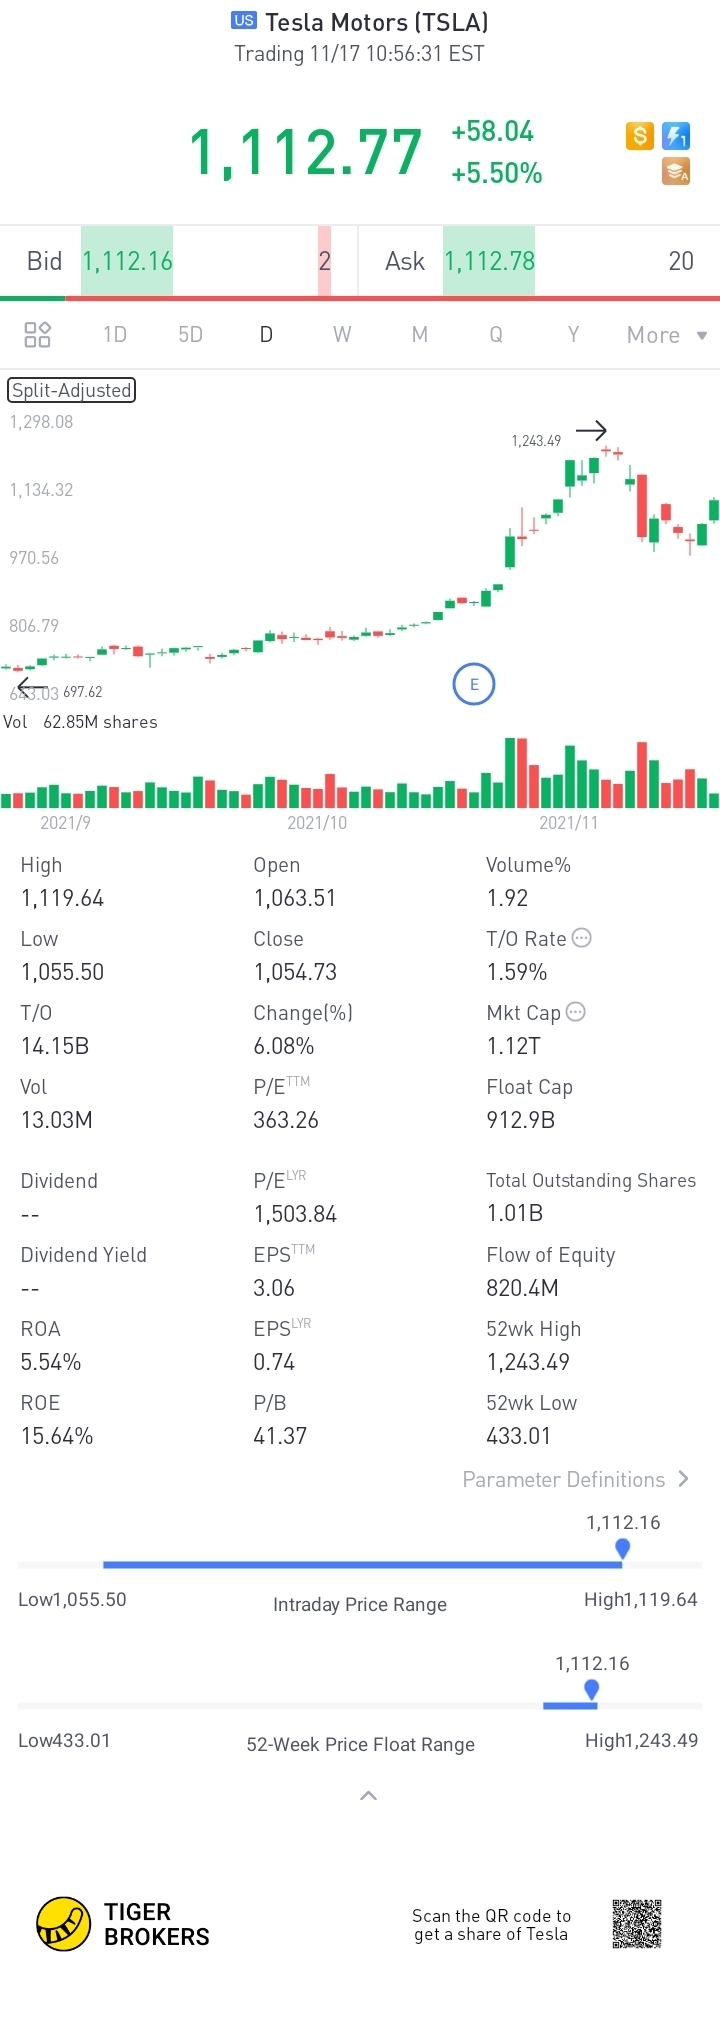The width and height of the screenshot is (720, 2025).
Task: Tap the Tiger Brokers logo
Action: click(123, 1924)
